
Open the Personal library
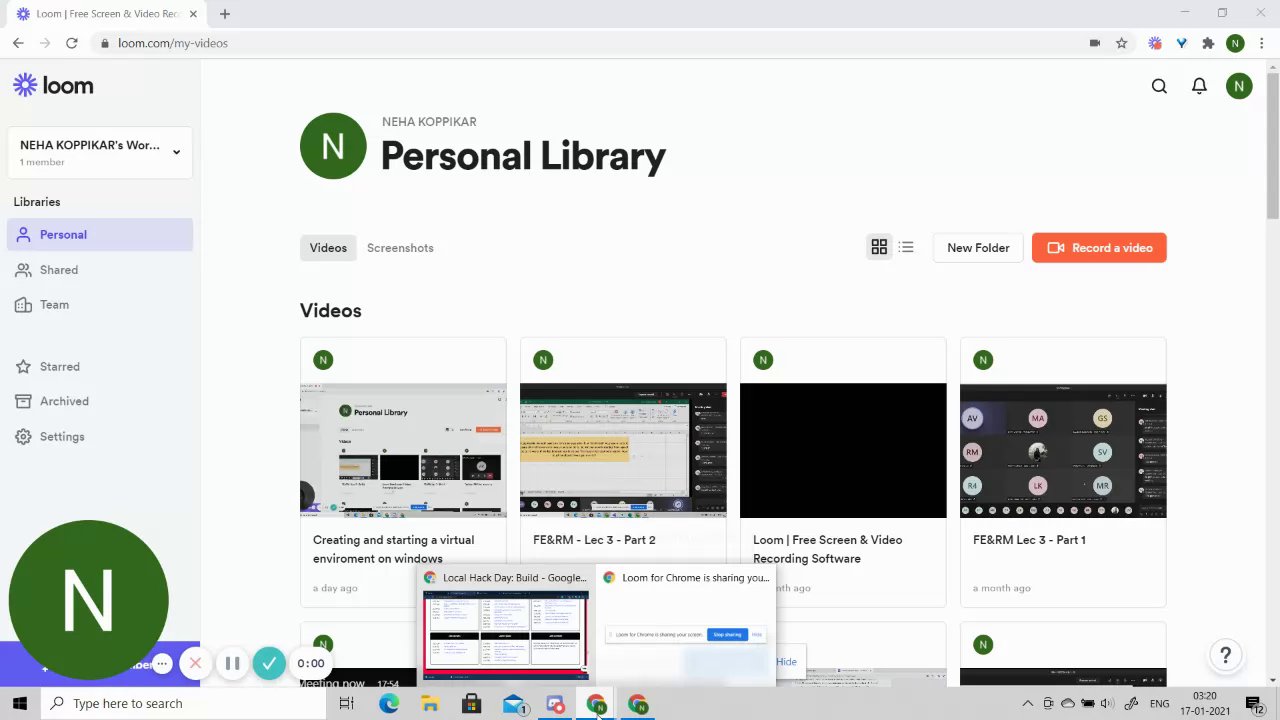tap(100, 234)
